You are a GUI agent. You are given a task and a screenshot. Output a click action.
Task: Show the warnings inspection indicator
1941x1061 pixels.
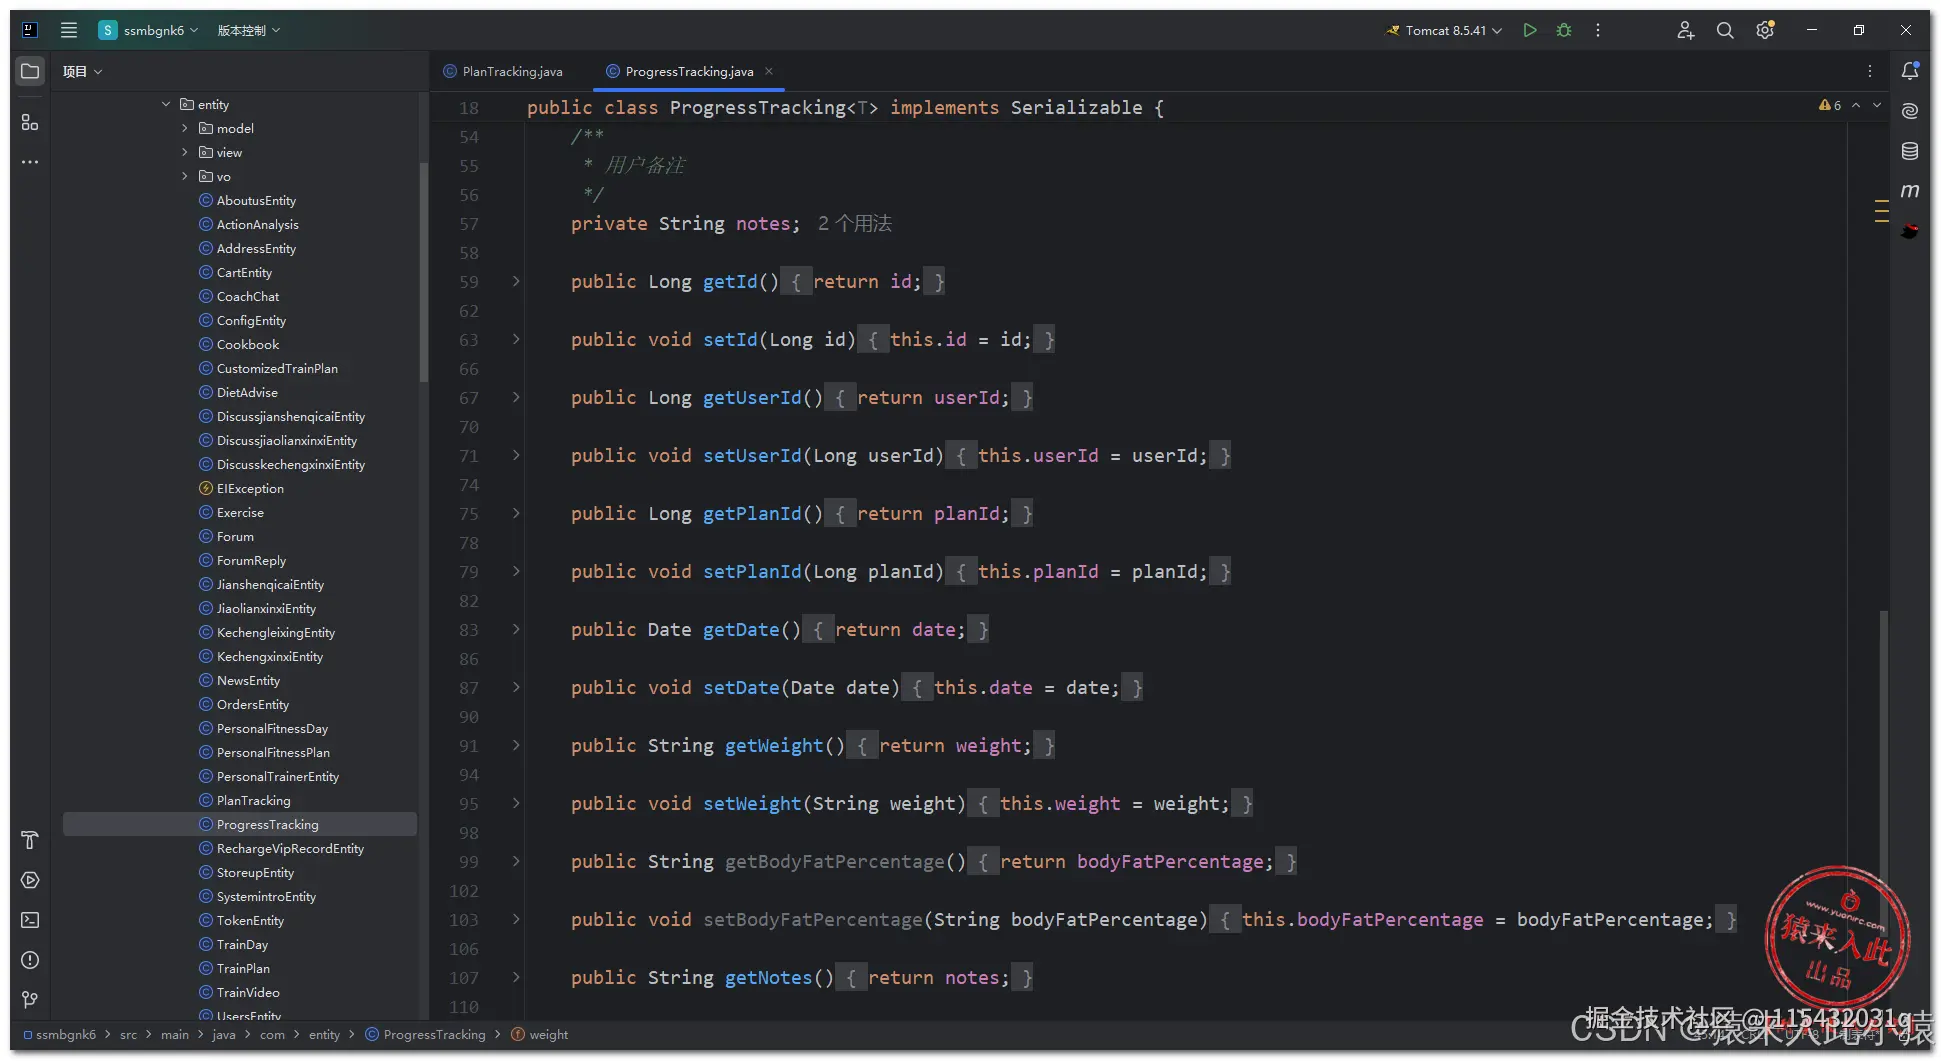pos(1830,105)
